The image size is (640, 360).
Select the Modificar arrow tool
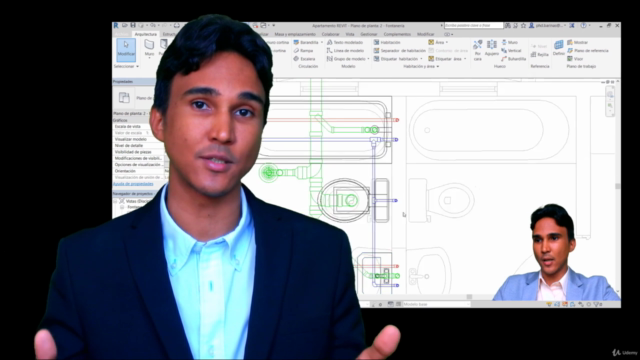[x=126, y=49]
